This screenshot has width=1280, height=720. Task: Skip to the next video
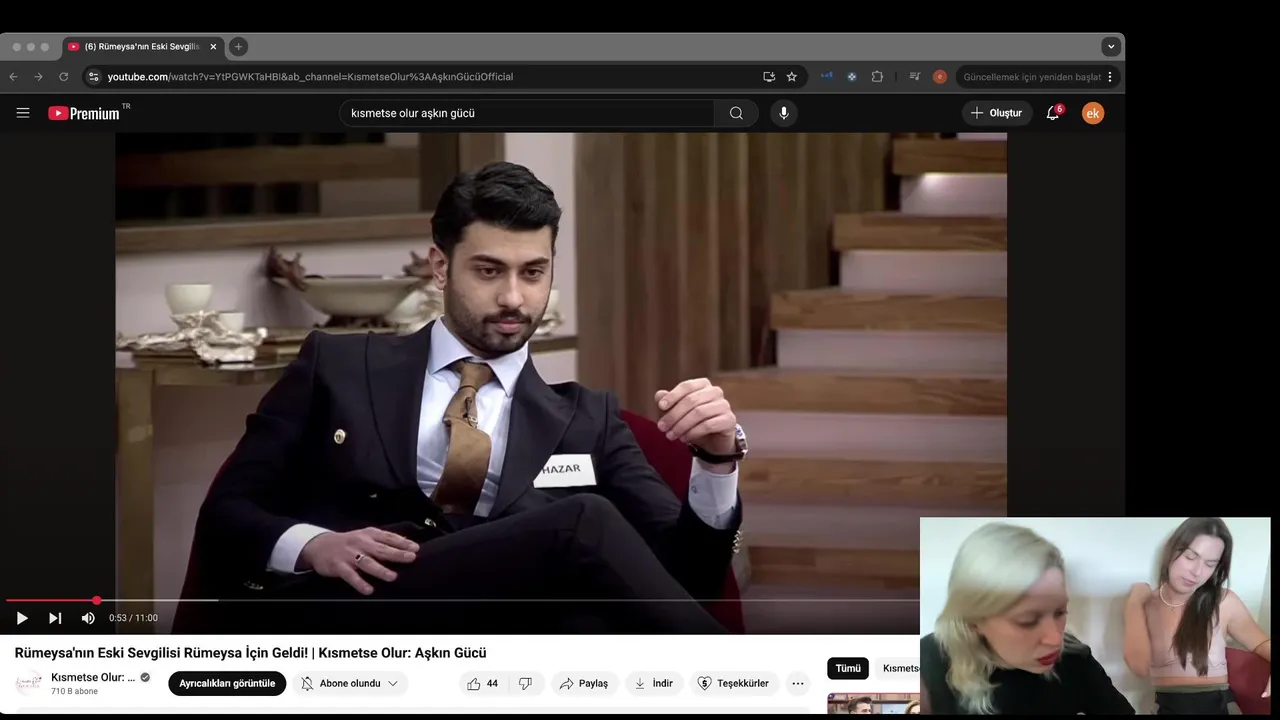[x=55, y=618]
